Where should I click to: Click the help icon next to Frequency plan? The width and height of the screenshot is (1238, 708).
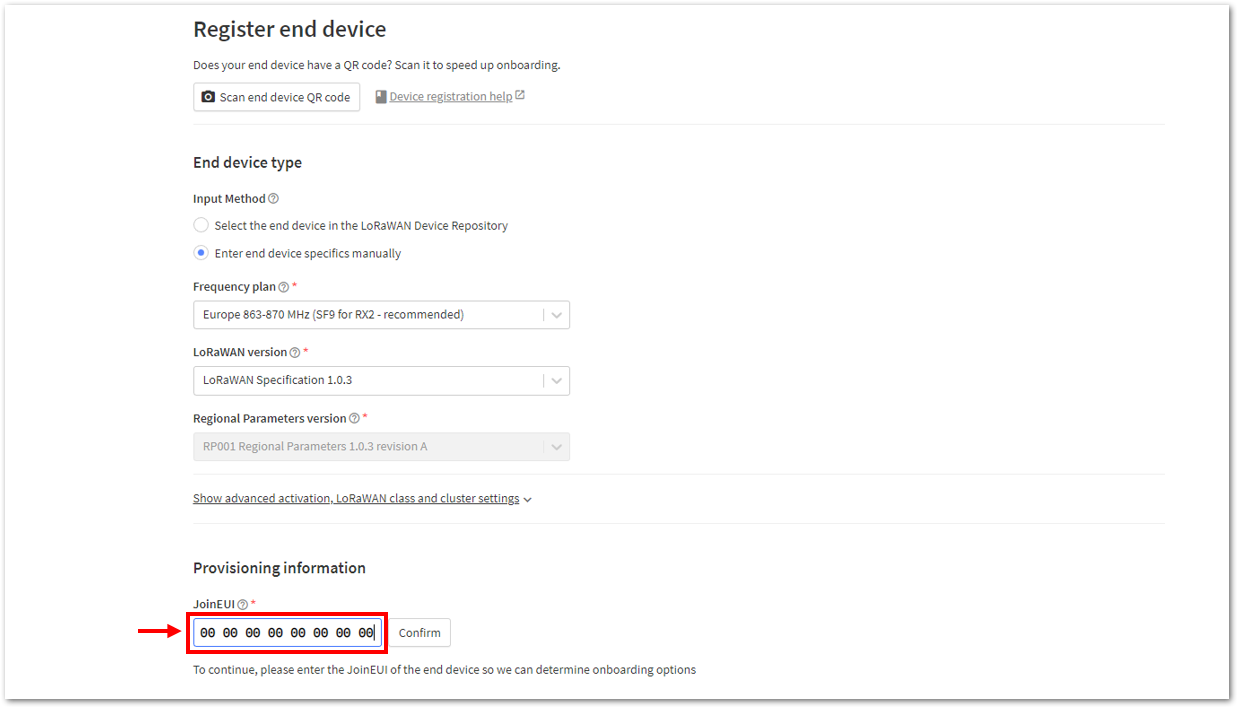tap(284, 287)
